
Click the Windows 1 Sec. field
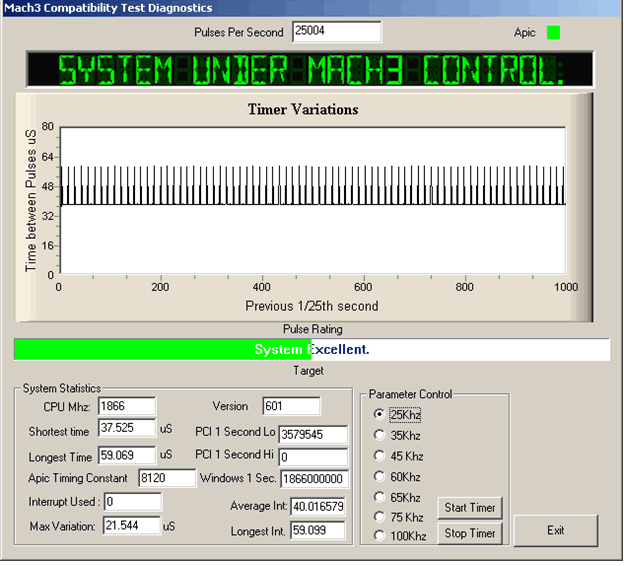(x=314, y=479)
